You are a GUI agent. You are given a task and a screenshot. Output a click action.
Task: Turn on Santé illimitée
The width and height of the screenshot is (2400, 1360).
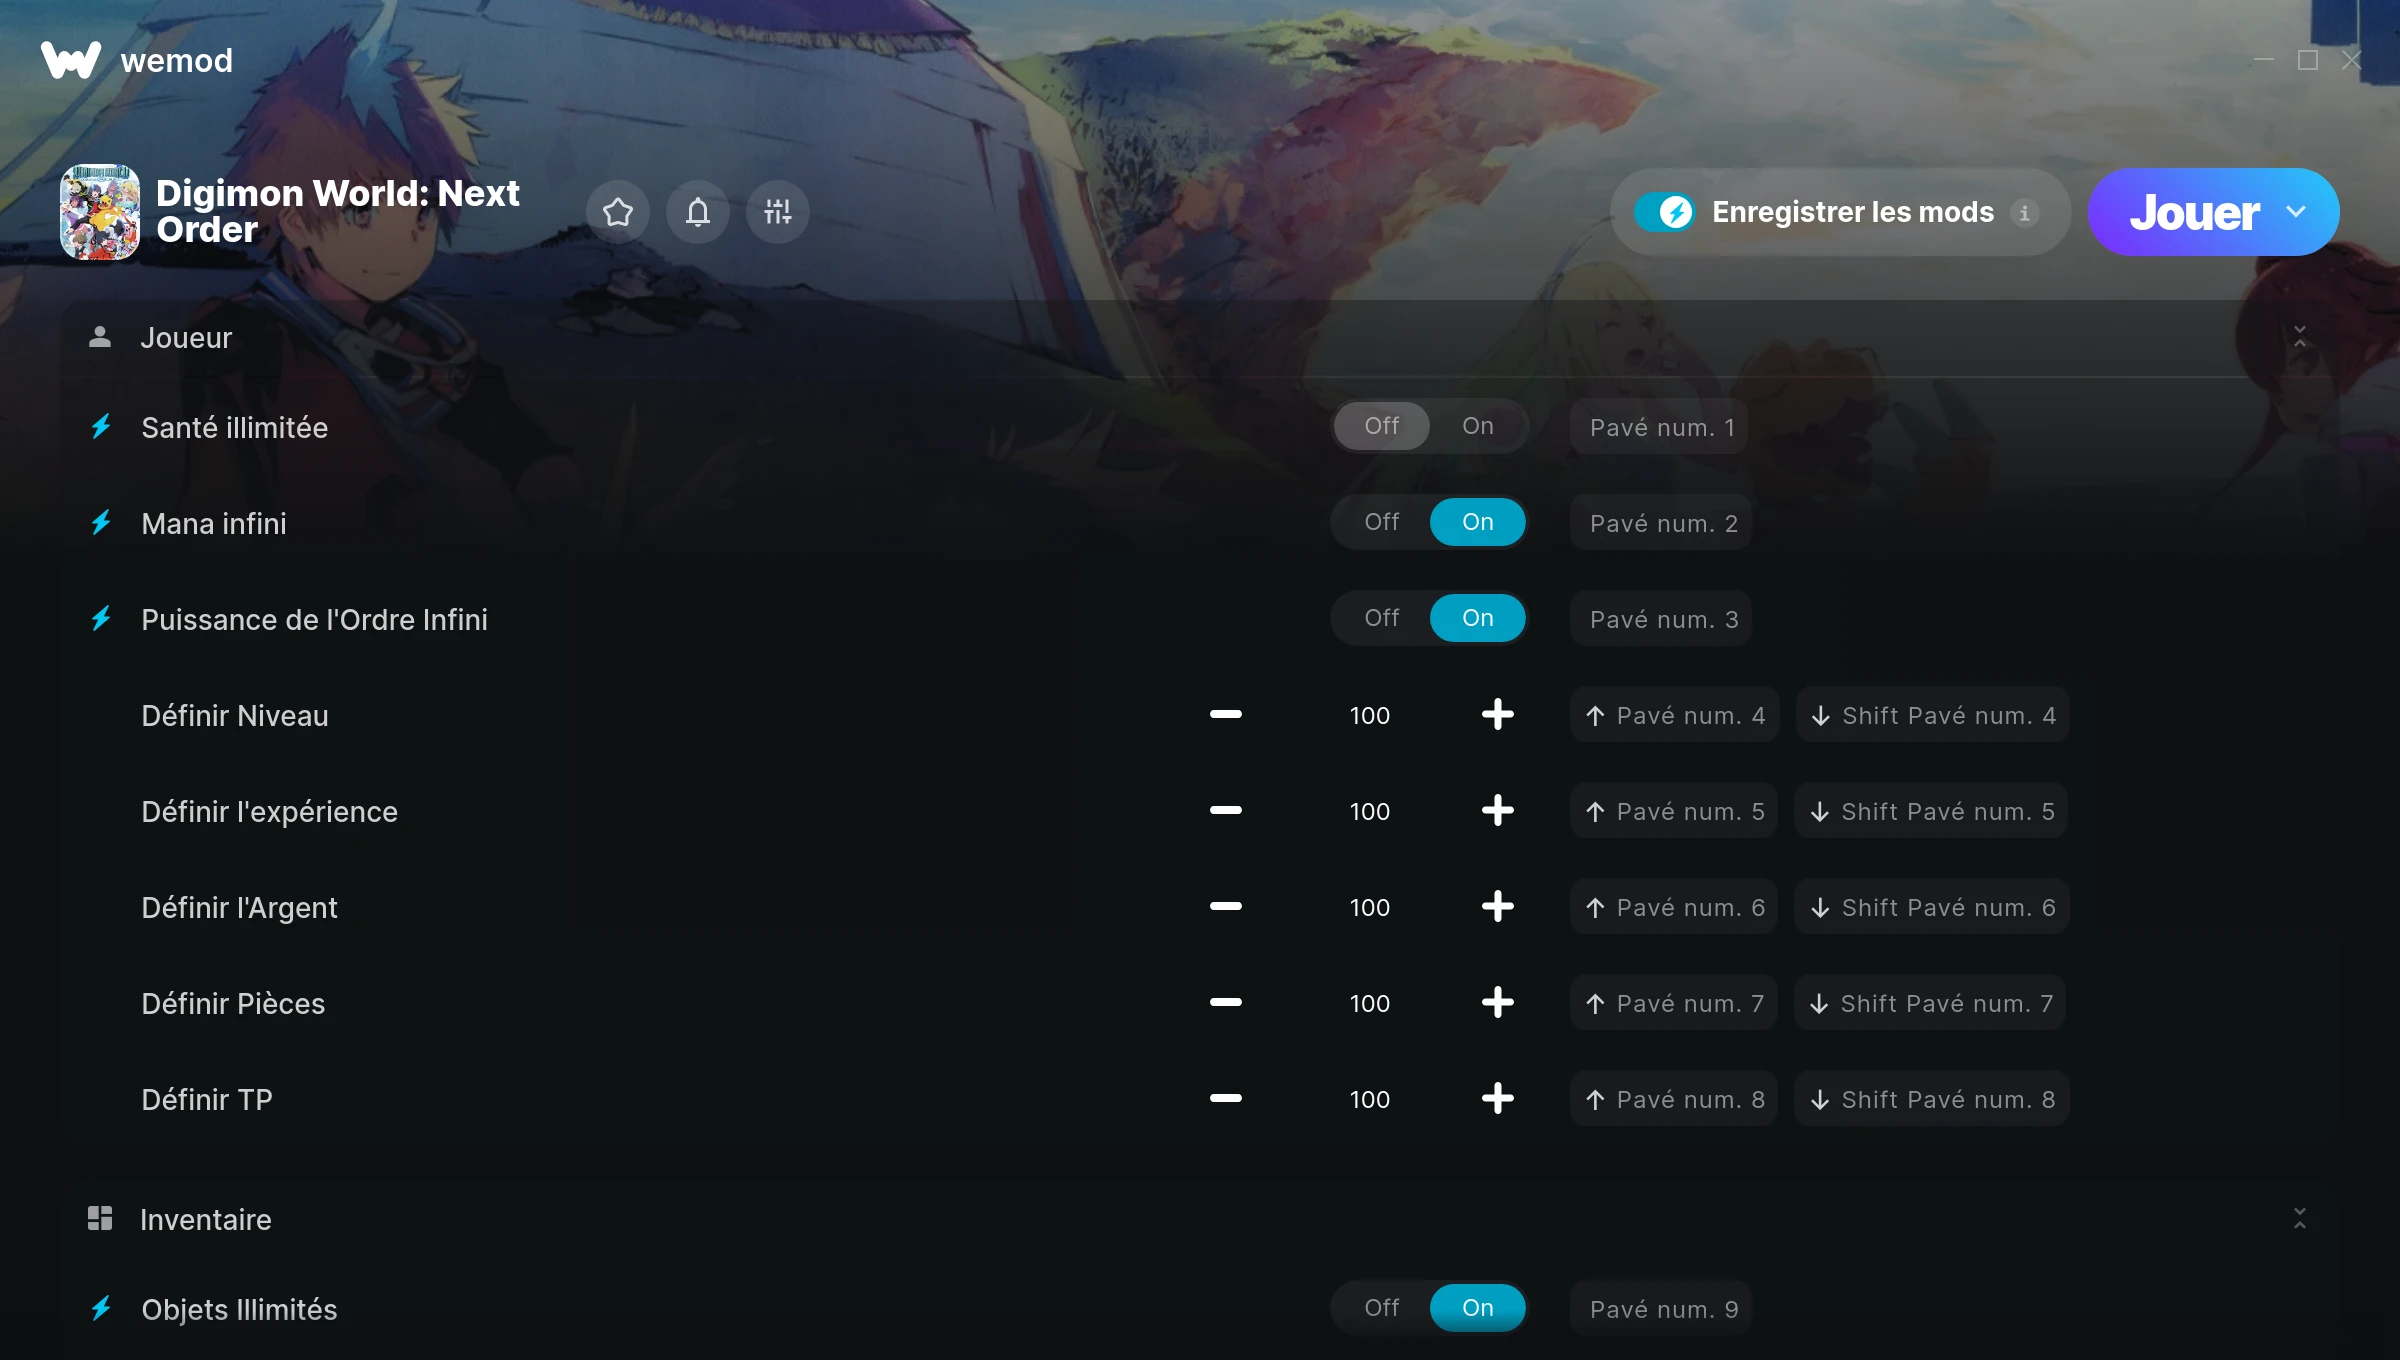(x=1477, y=426)
